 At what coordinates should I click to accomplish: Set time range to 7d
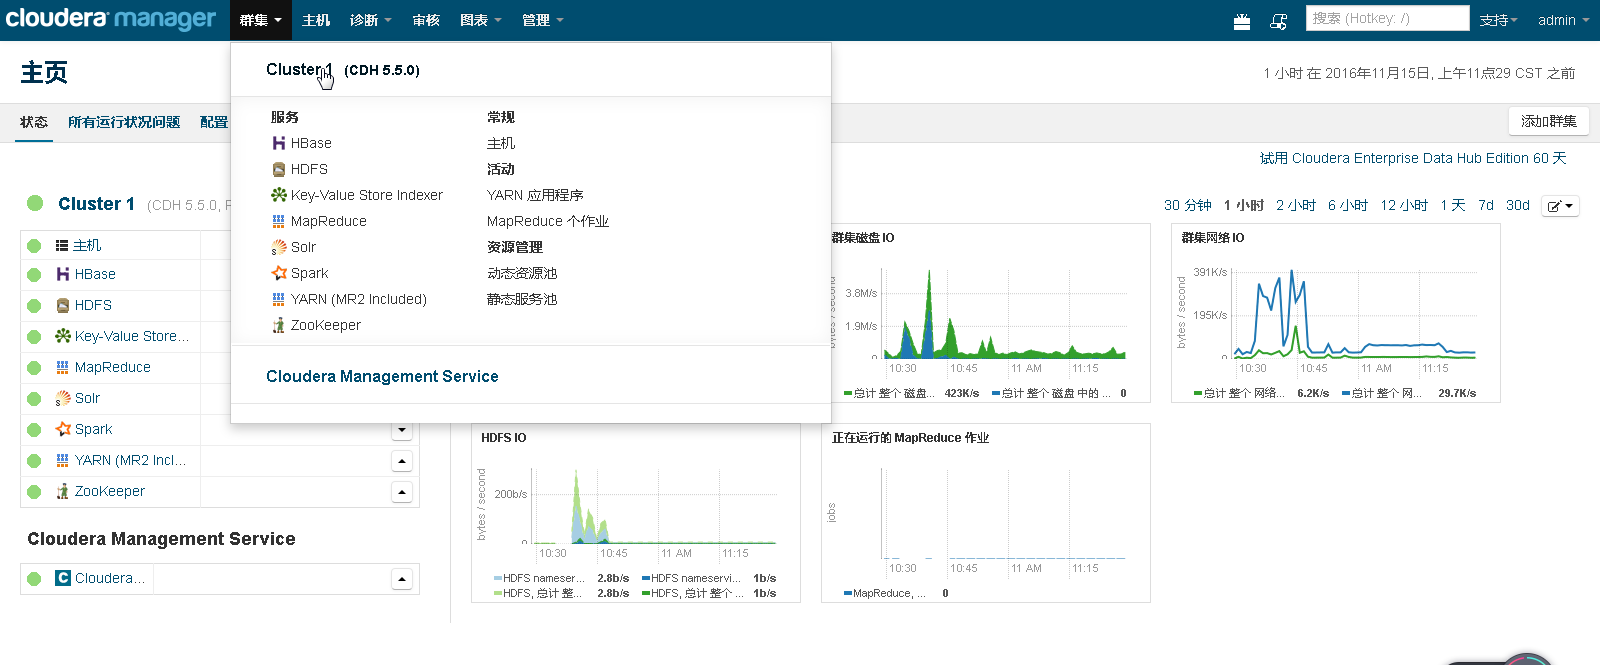point(1486,205)
